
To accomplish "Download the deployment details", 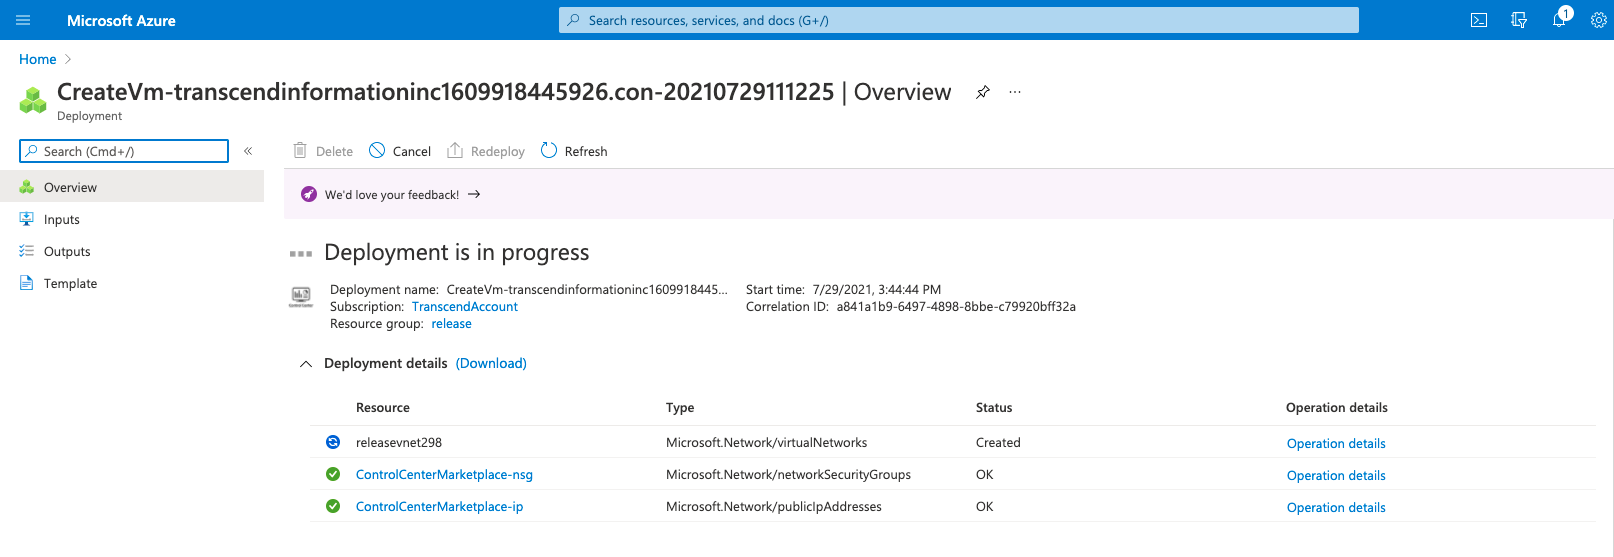I will click(491, 363).
